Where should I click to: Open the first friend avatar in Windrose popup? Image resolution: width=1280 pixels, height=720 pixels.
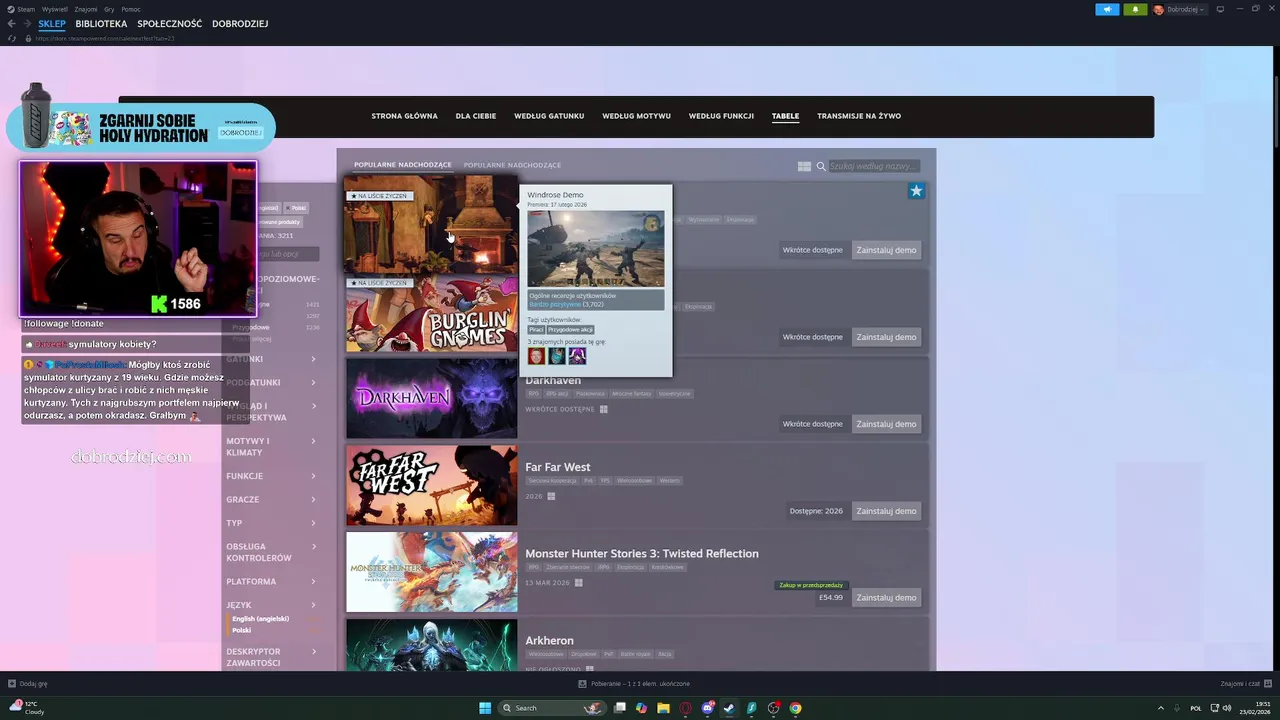pos(537,355)
